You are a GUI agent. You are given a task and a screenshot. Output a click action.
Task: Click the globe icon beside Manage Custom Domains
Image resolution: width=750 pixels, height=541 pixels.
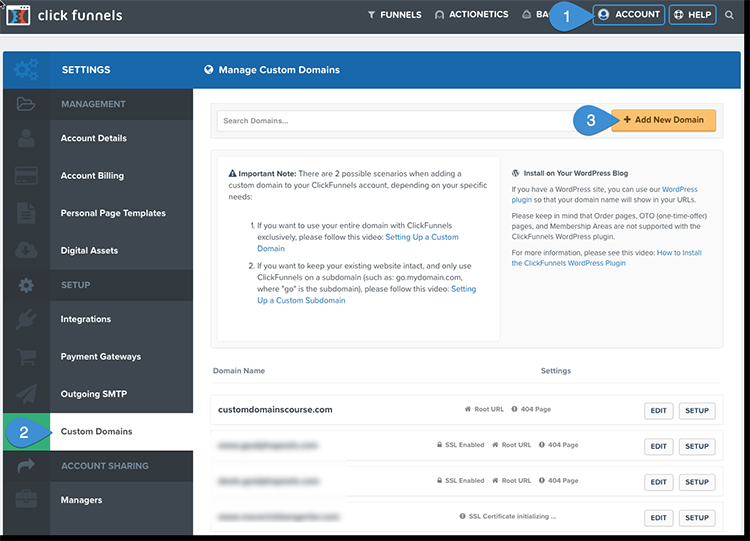pyautogui.click(x=209, y=70)
